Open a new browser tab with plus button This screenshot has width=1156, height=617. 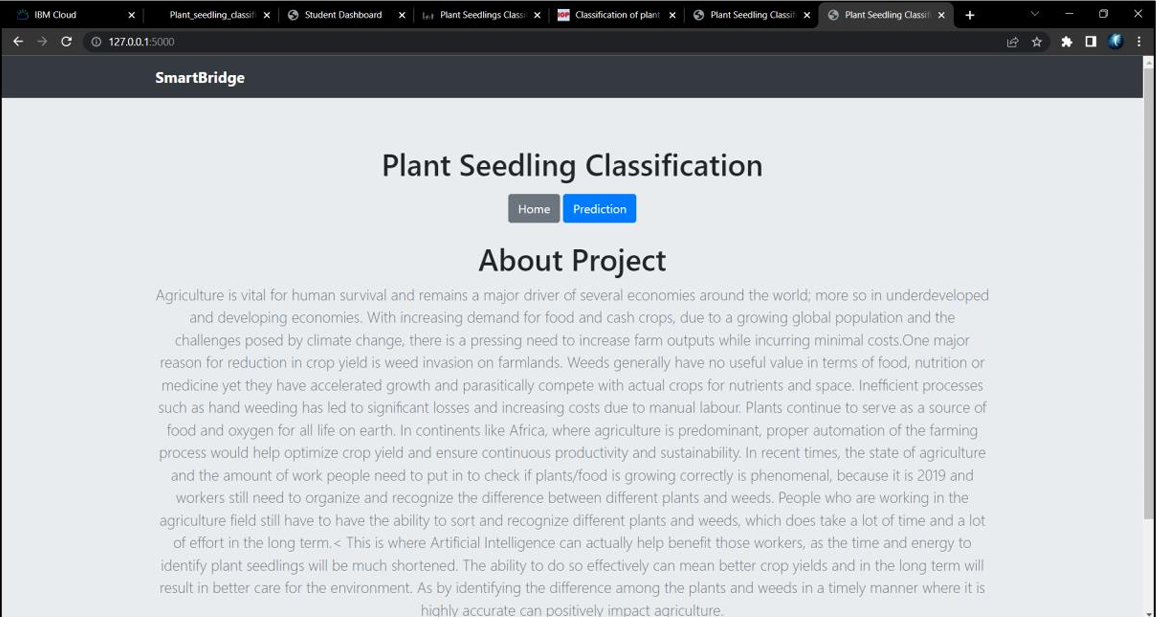point(970,14)
